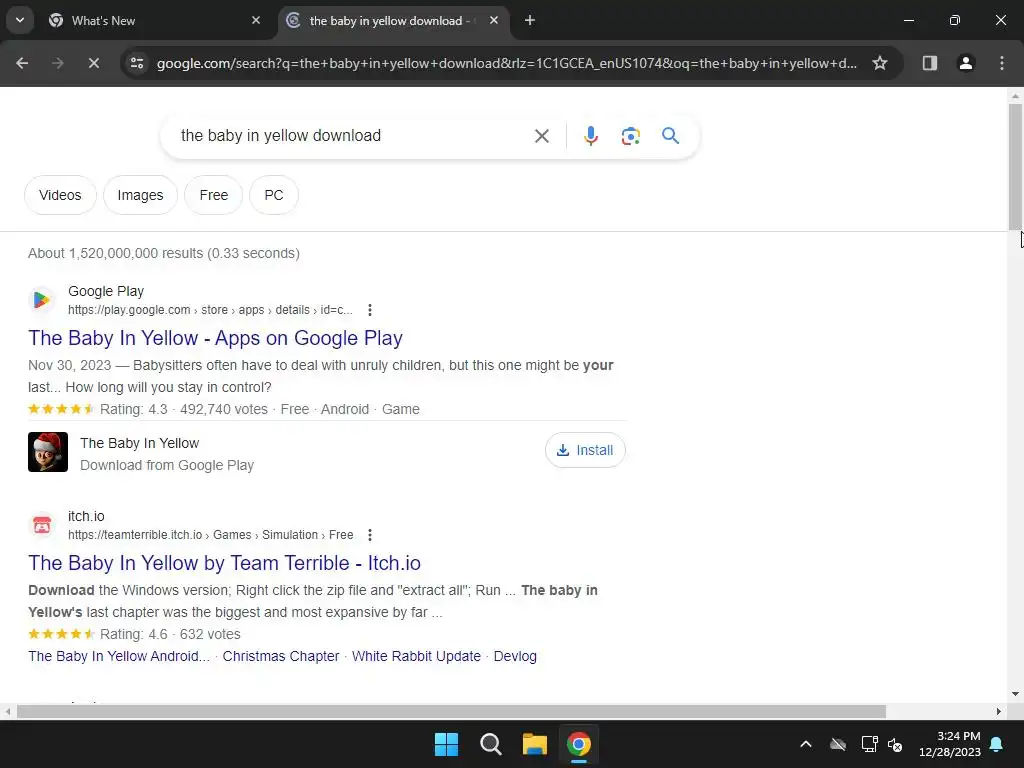The image size is (1024, 768).
Task: Open the tab search dropdown arrow
Action: [x=20, y=20]
